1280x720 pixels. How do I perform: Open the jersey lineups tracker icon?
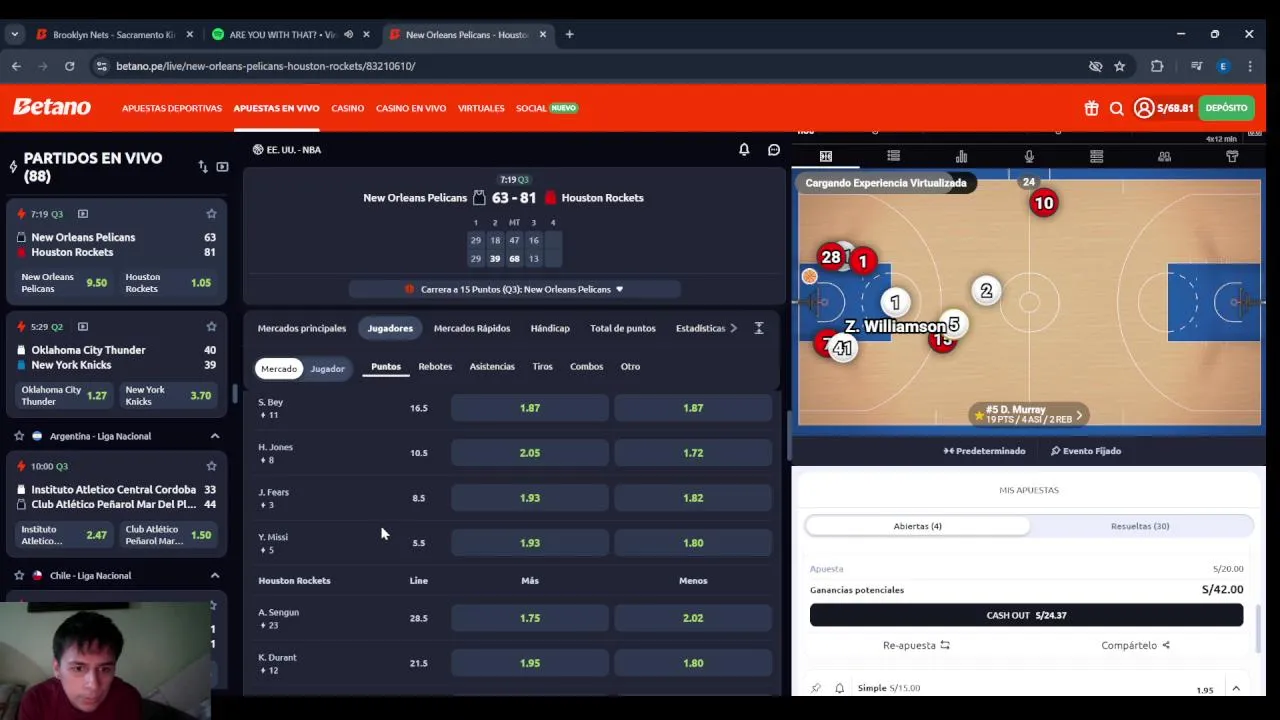[1232, 156]
